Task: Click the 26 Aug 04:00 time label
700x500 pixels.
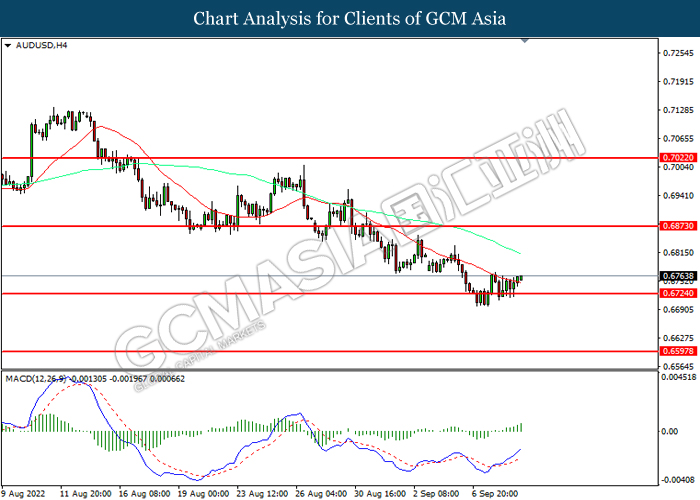Action: (321, 493)
